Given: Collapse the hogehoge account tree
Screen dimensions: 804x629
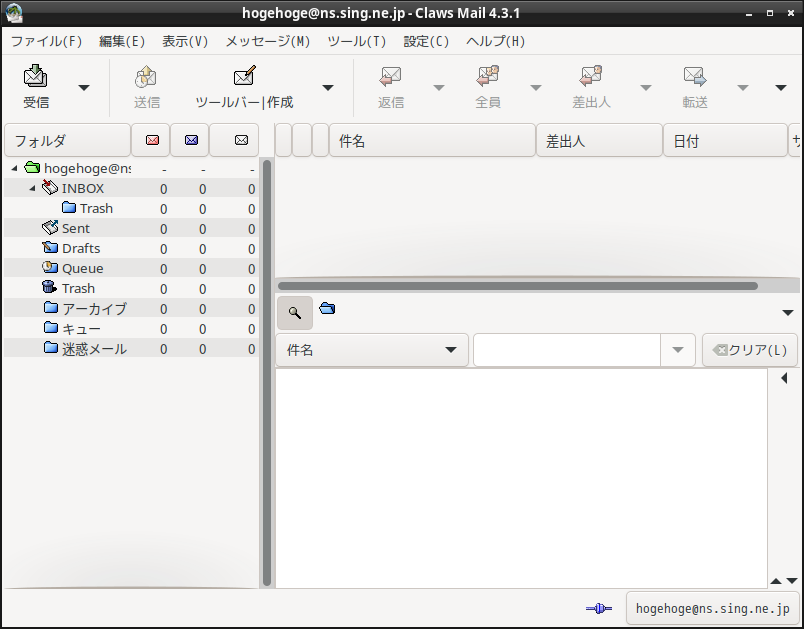Looking at the screenshot, I should (x=14, y=168).
